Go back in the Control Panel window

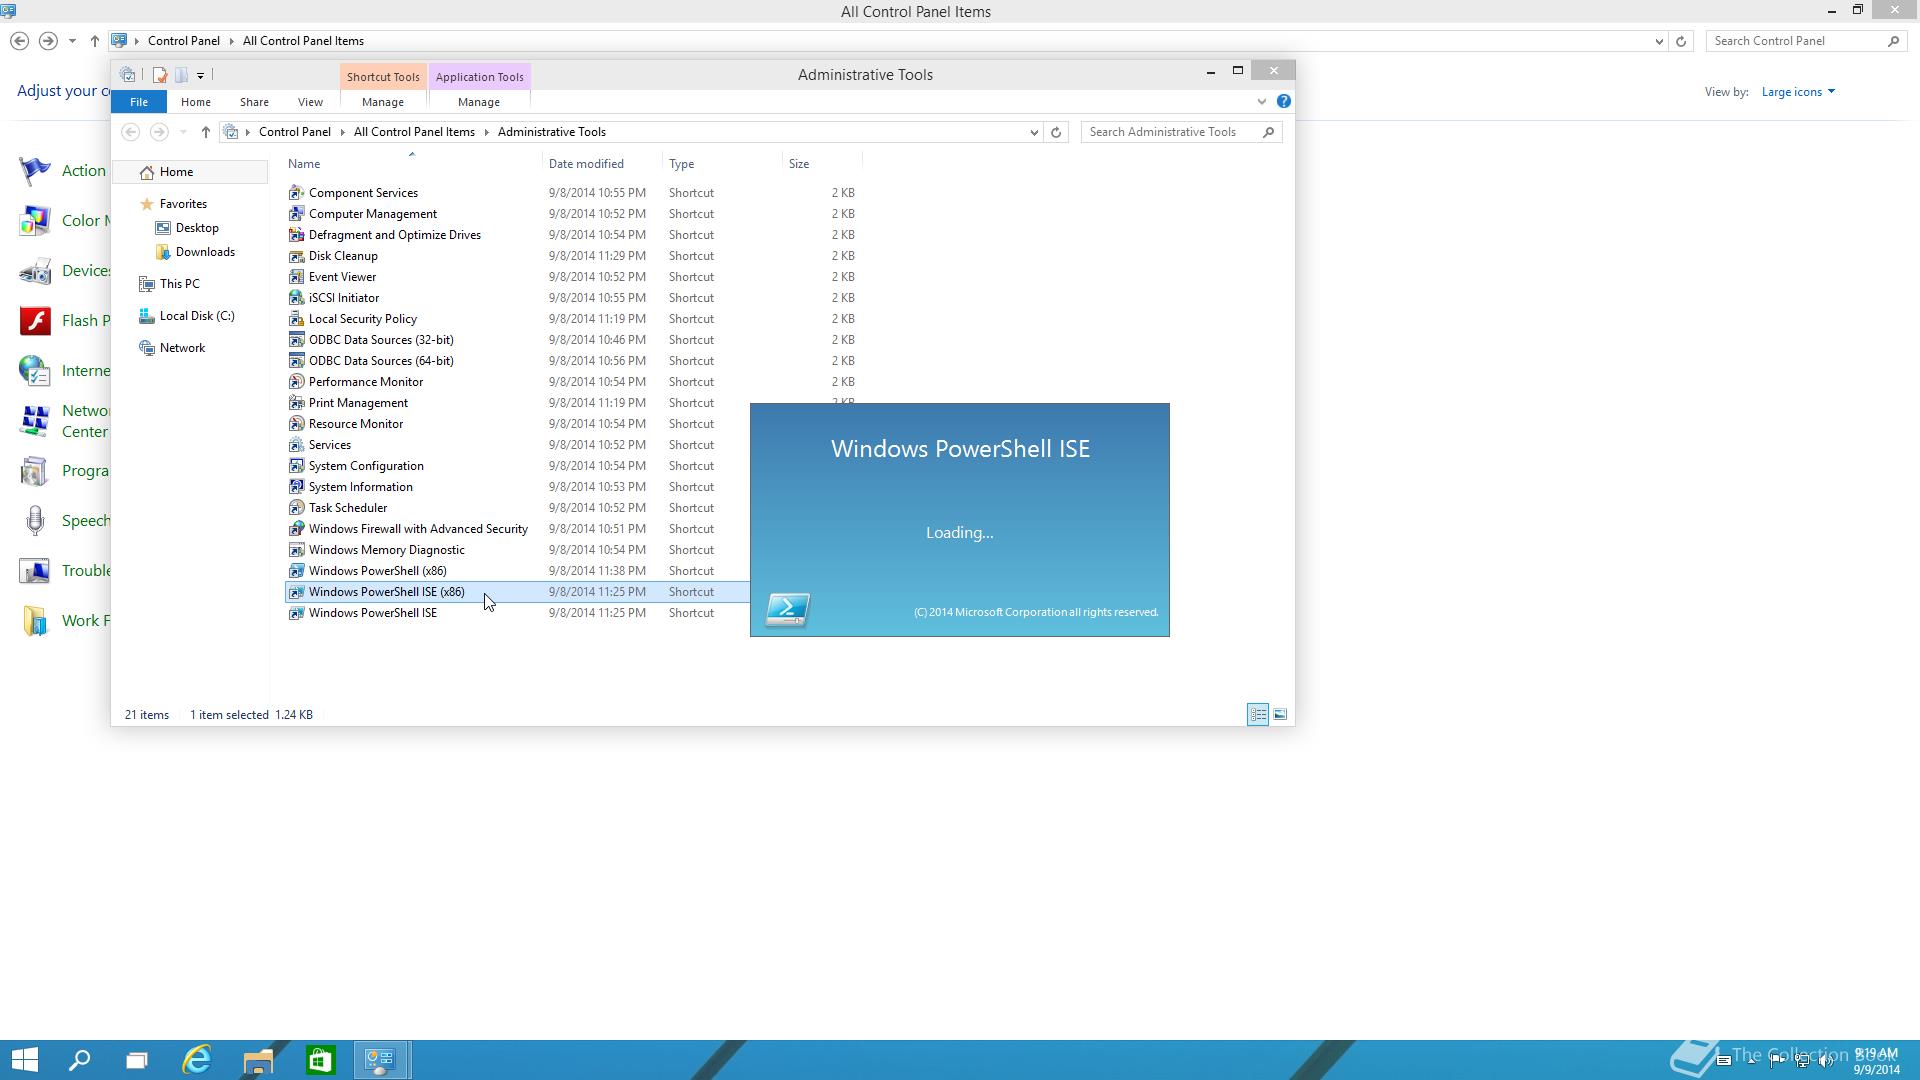pos(20,41)
